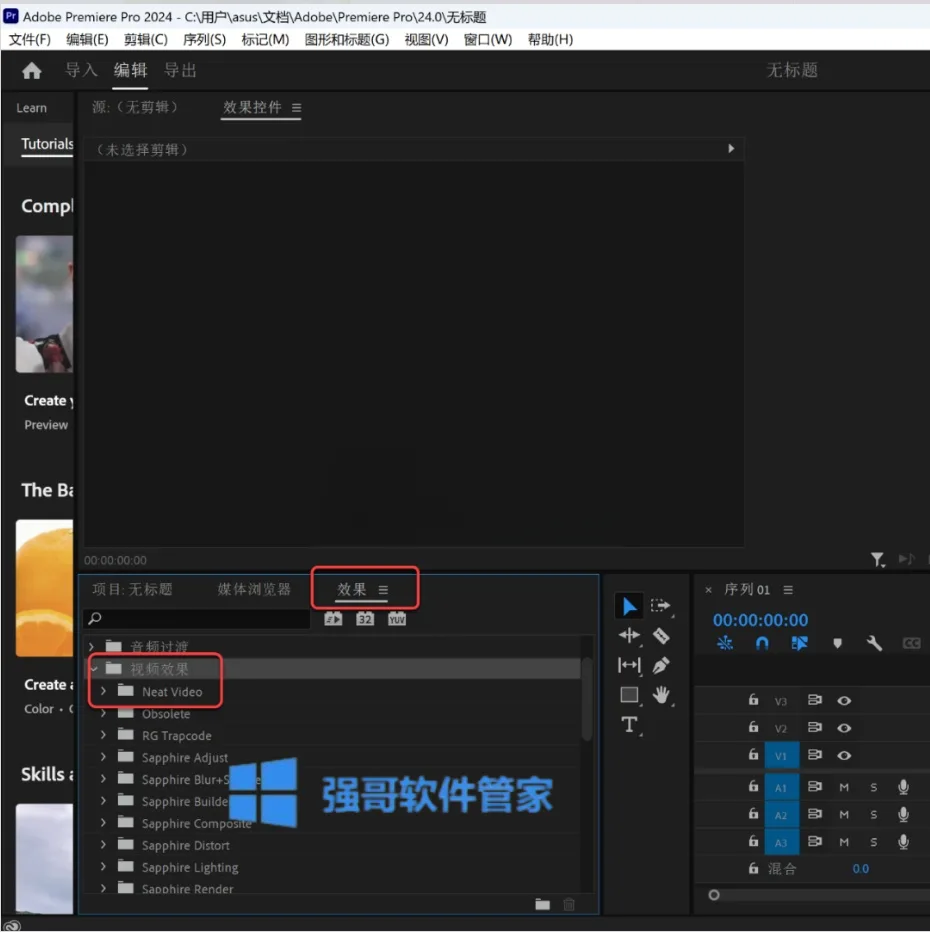Create a new custom bin in Effects
This screenshot has width=930, height=932.
543,904
